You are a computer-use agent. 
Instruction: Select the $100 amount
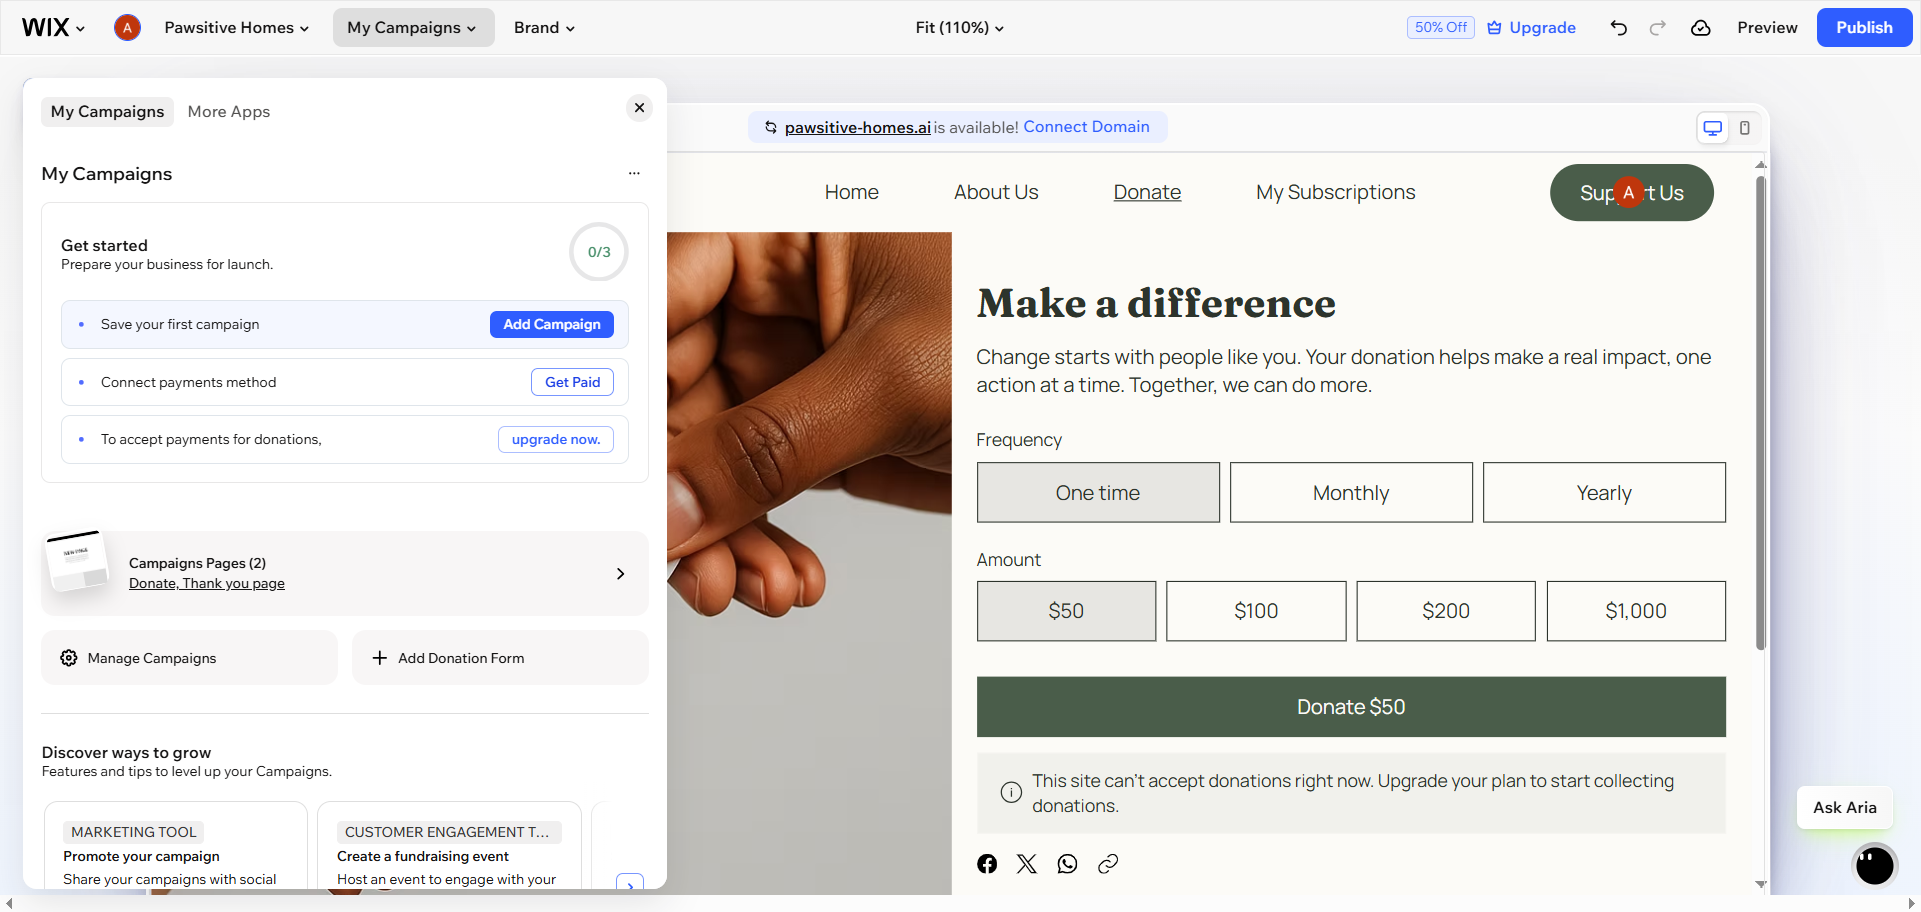coord(1256,611)
